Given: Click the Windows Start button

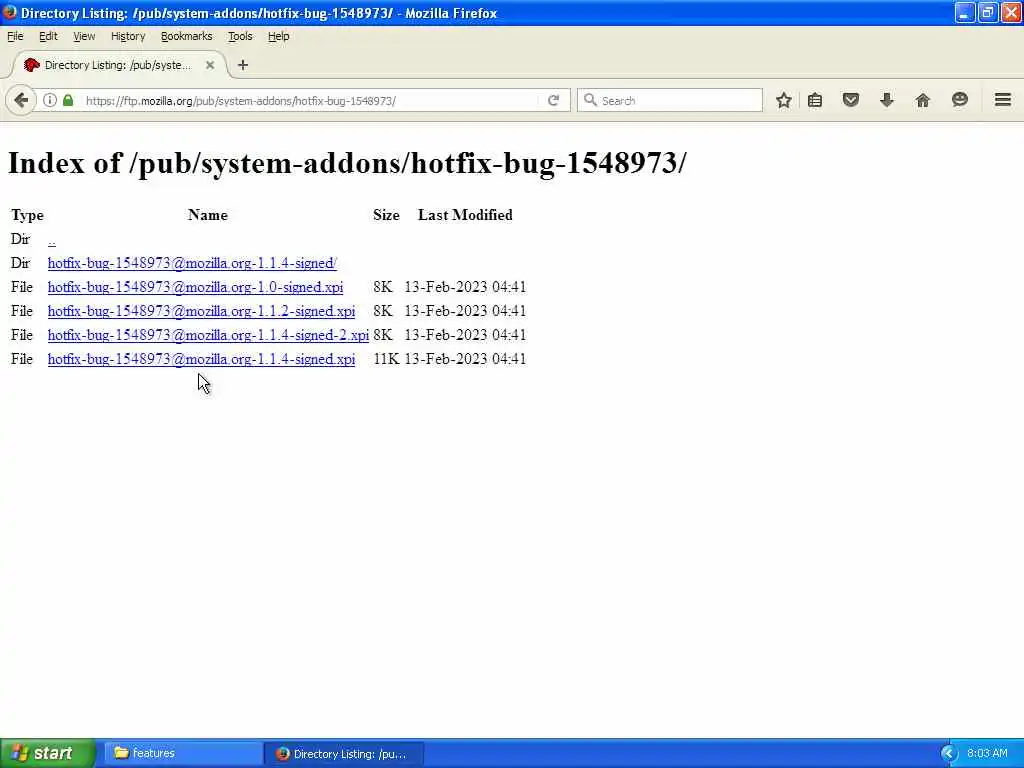Looking at the screenshot, I should click(47, 753).
